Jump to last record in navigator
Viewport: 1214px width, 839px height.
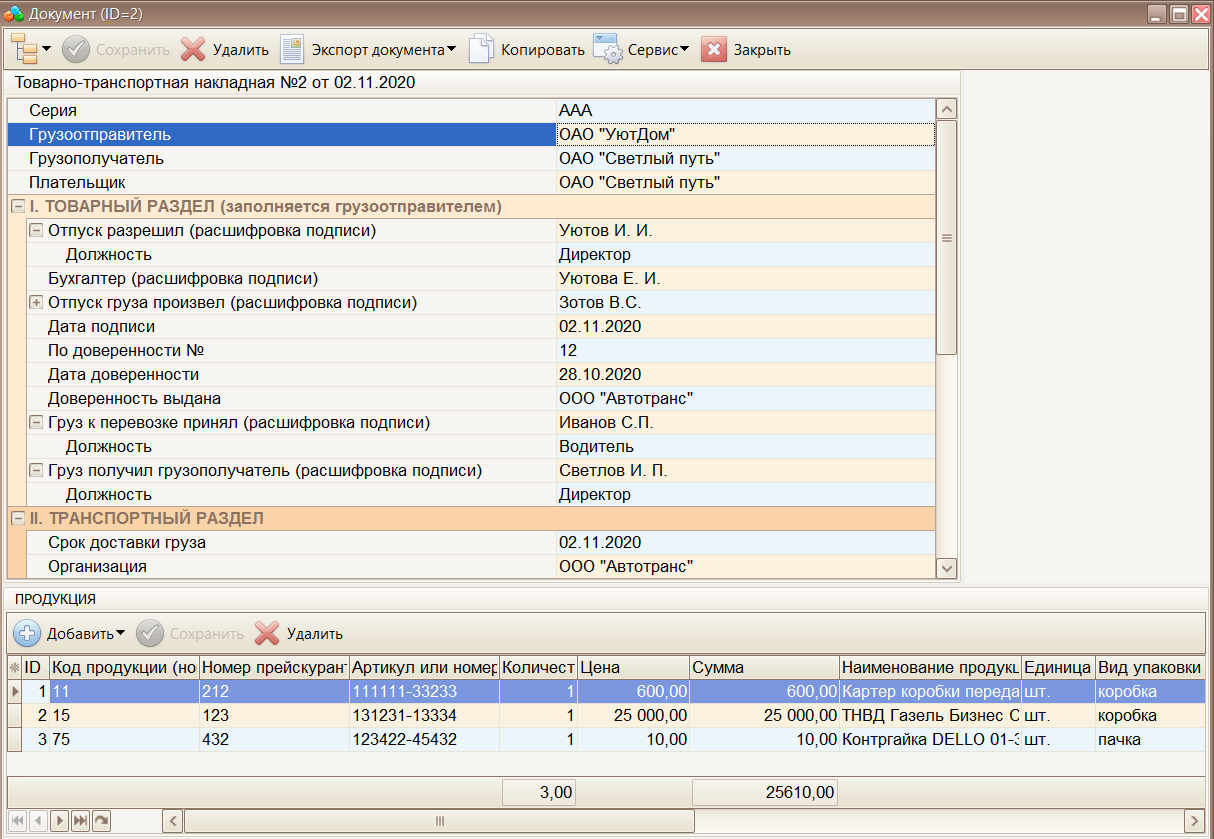80,821
